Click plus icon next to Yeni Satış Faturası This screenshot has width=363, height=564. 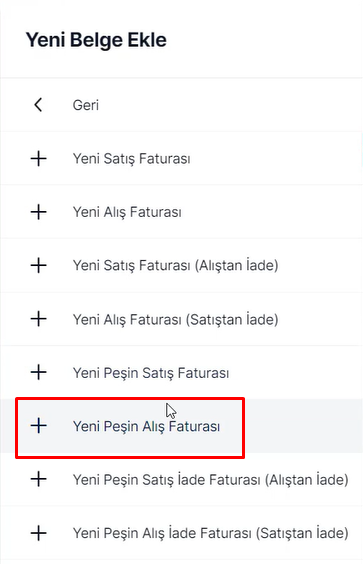point(38,159)
